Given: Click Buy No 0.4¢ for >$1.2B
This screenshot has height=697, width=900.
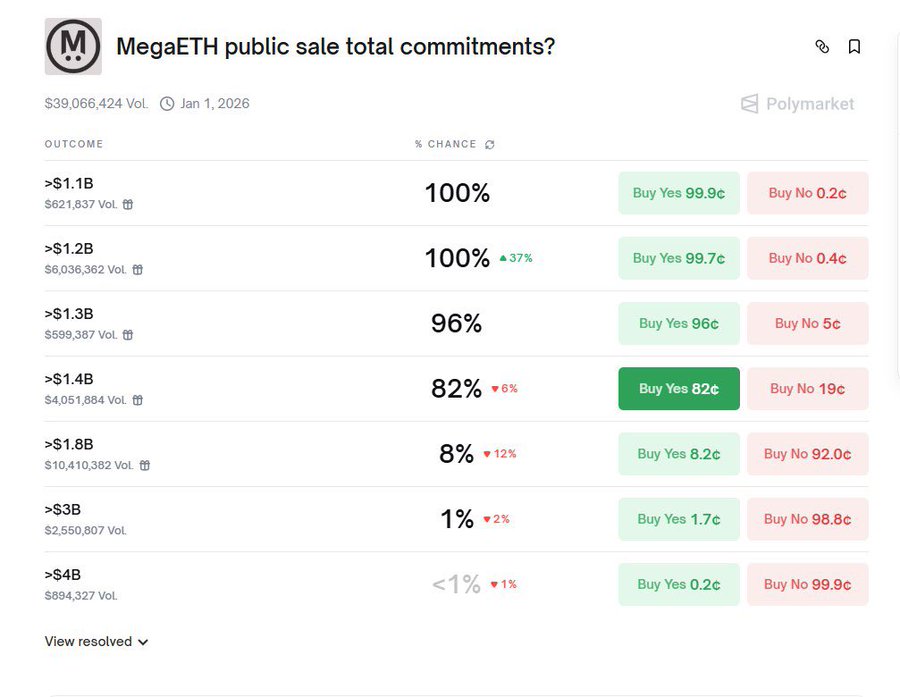Looking at the screenshot, I should [807, 258].
